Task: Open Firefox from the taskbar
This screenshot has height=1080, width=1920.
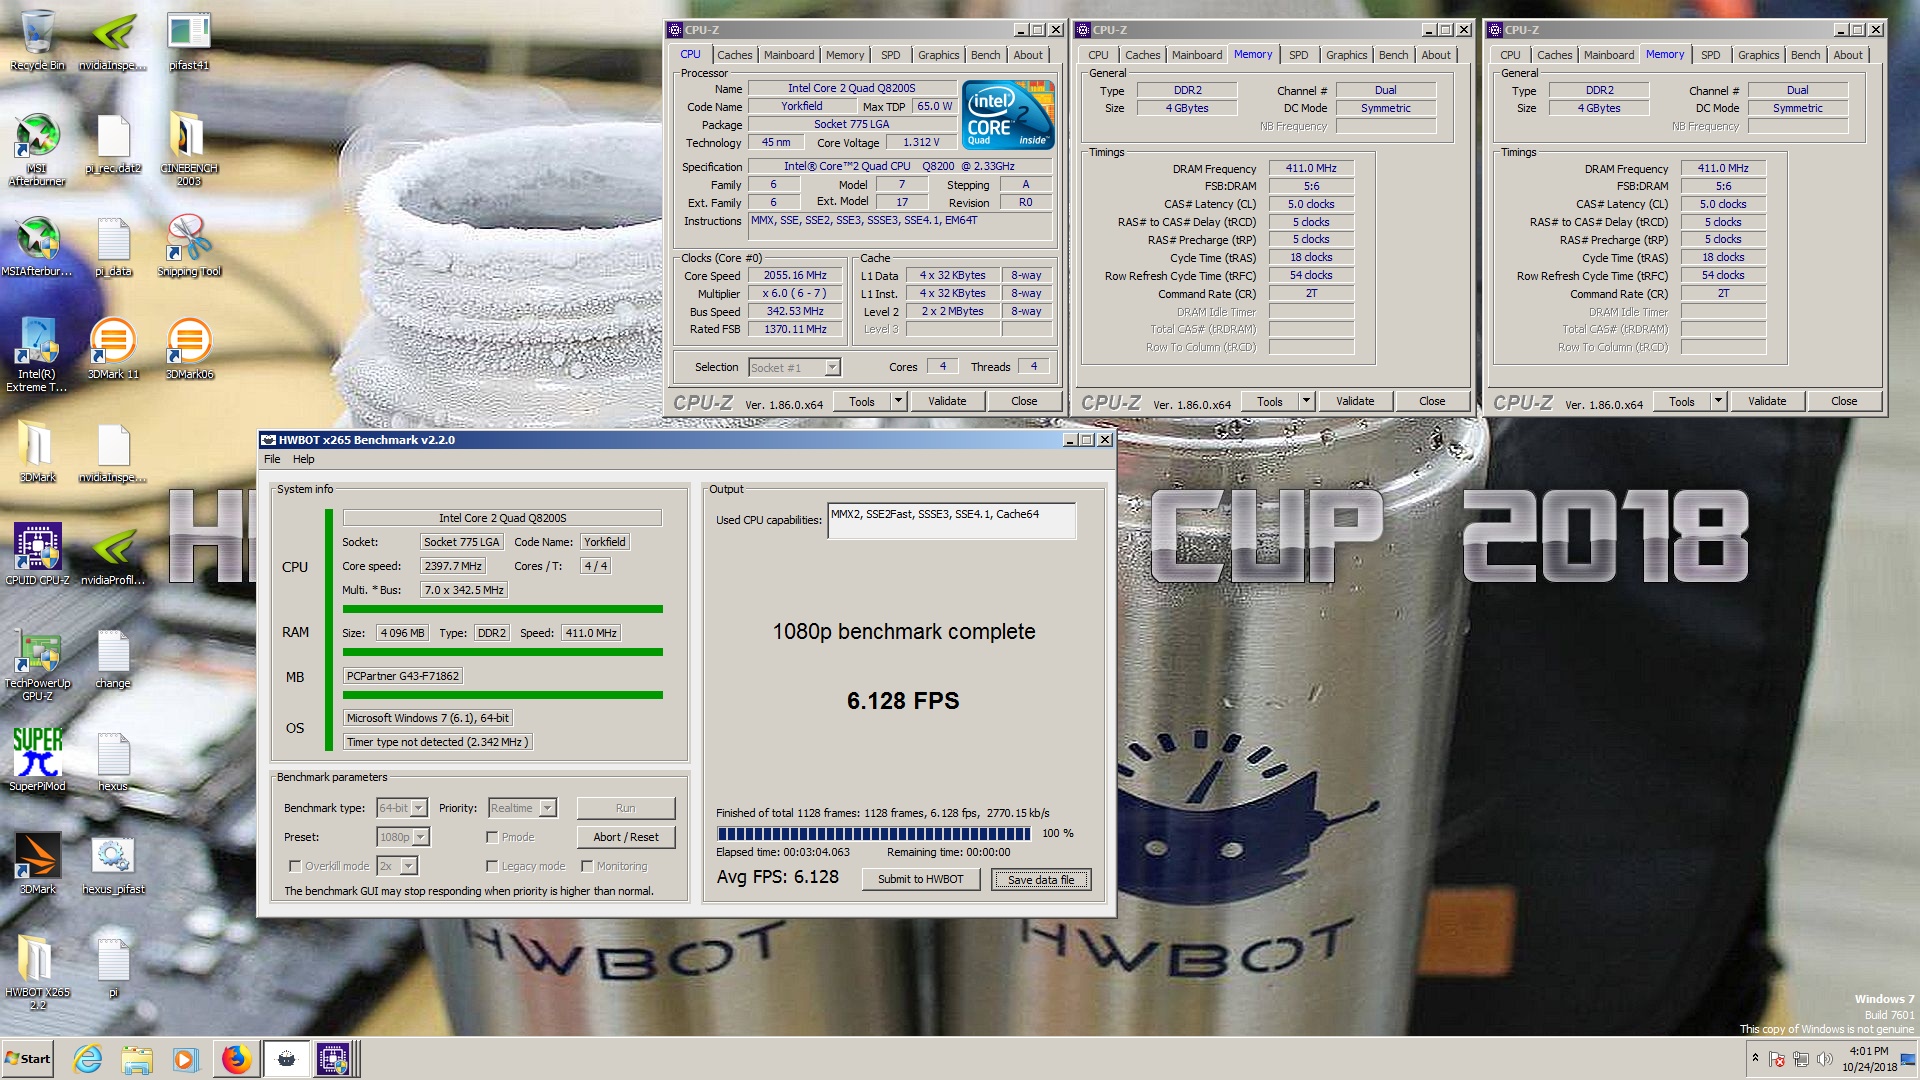Action: click(x=236, y=1059)
